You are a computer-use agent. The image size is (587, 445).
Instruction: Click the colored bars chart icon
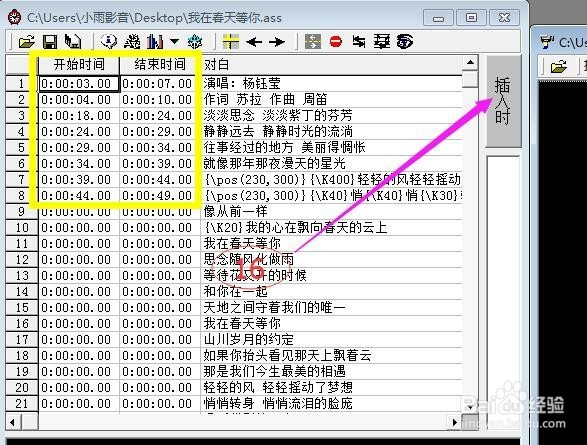point(155,42)
